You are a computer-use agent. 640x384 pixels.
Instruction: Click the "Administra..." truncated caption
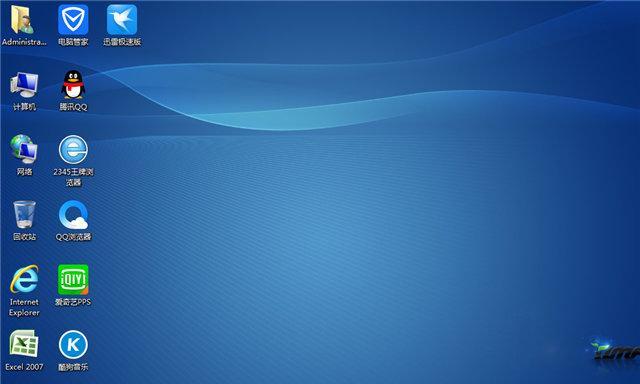(24, 42)
